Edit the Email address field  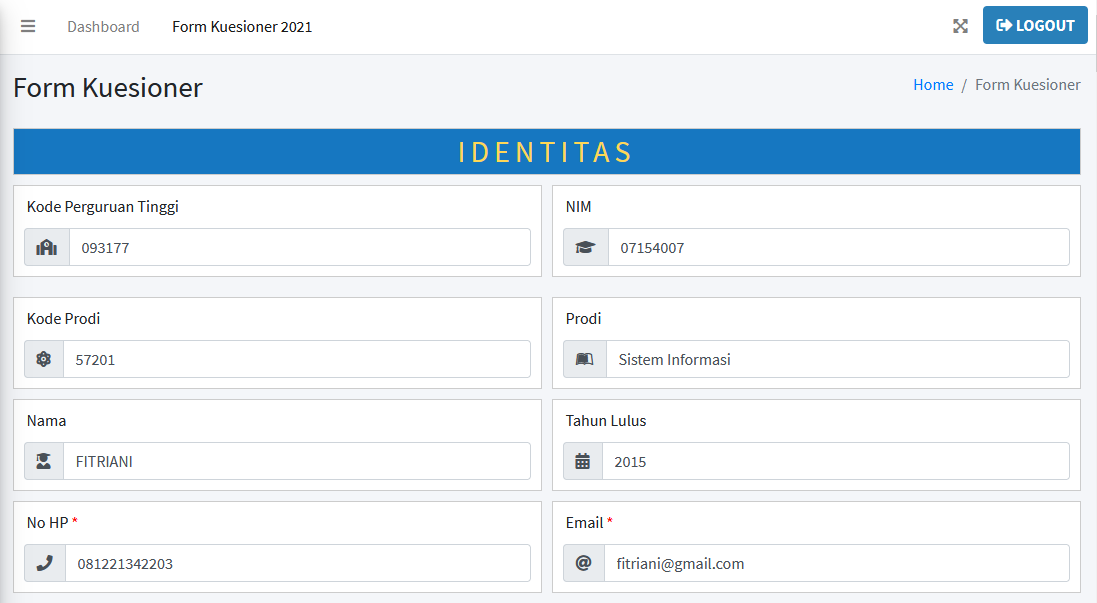click(x=836, y=564)
